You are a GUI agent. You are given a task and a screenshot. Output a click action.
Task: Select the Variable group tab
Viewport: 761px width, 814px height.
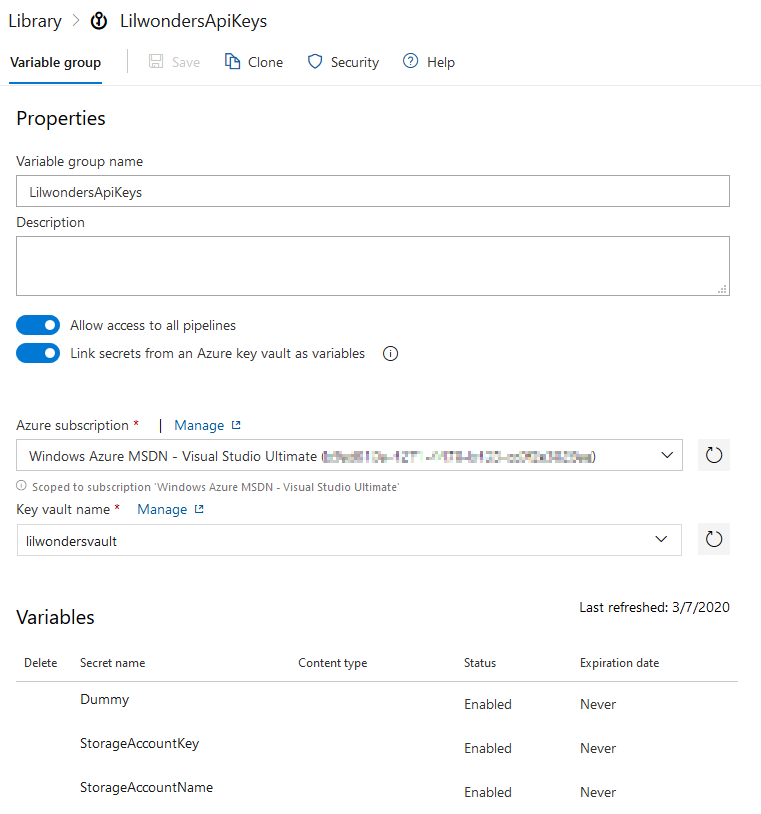click(x=55, y=62)
